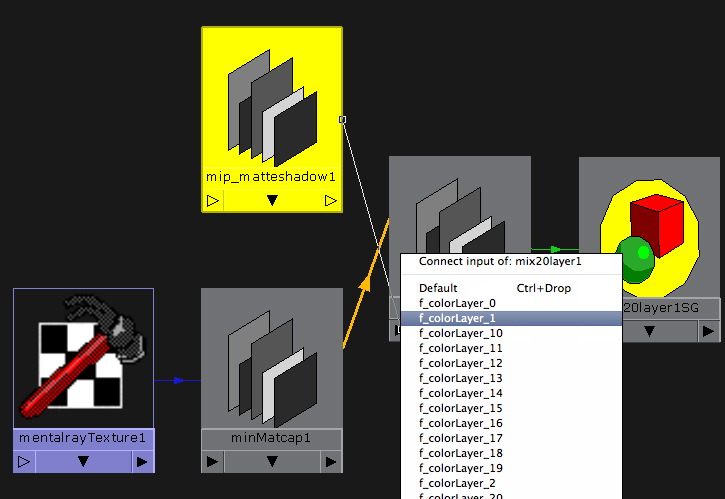725x499 pixels.
Task: Choose f_colorLayer_10 in the connect menu
Action: click(511, 333)
